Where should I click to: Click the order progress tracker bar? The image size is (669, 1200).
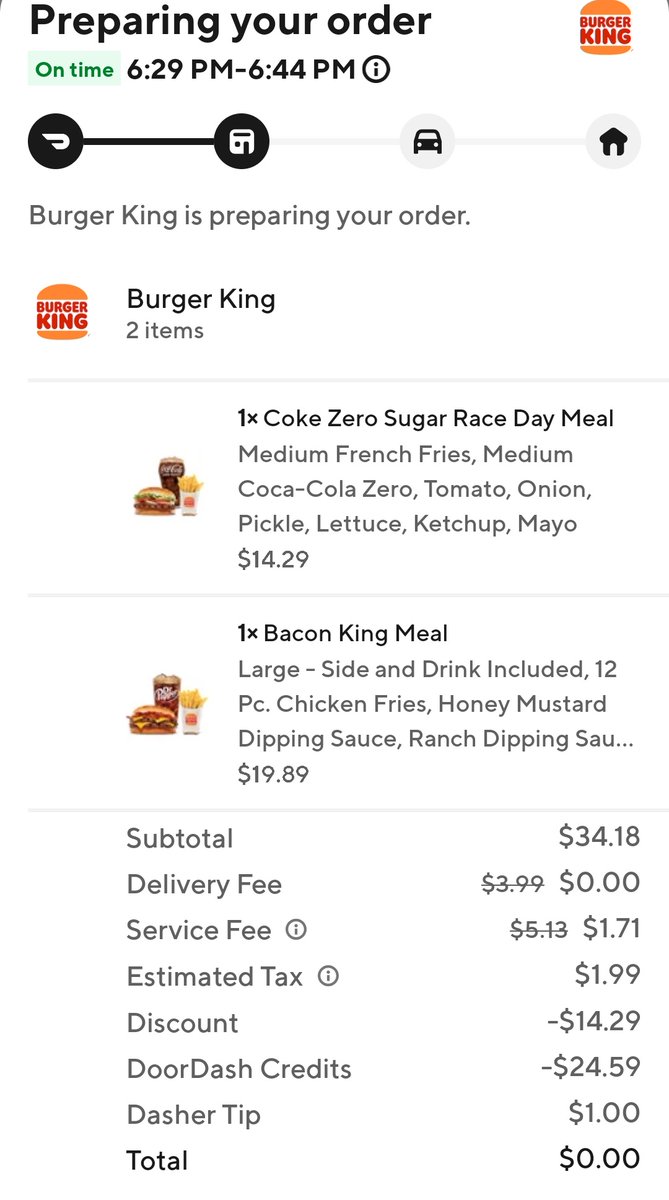tap(334, 142)
